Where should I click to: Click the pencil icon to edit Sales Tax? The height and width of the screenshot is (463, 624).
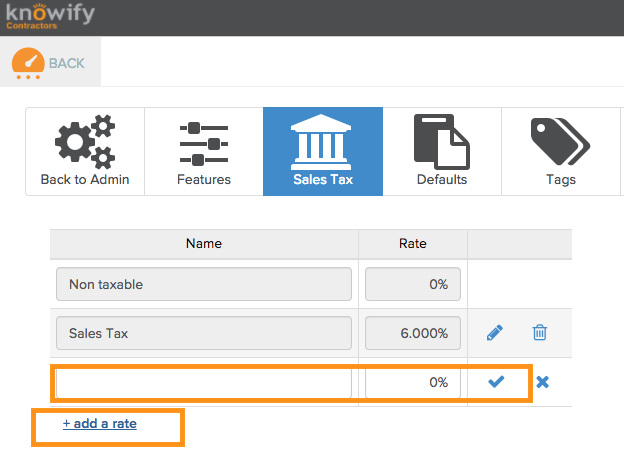(x=495, y=333)
